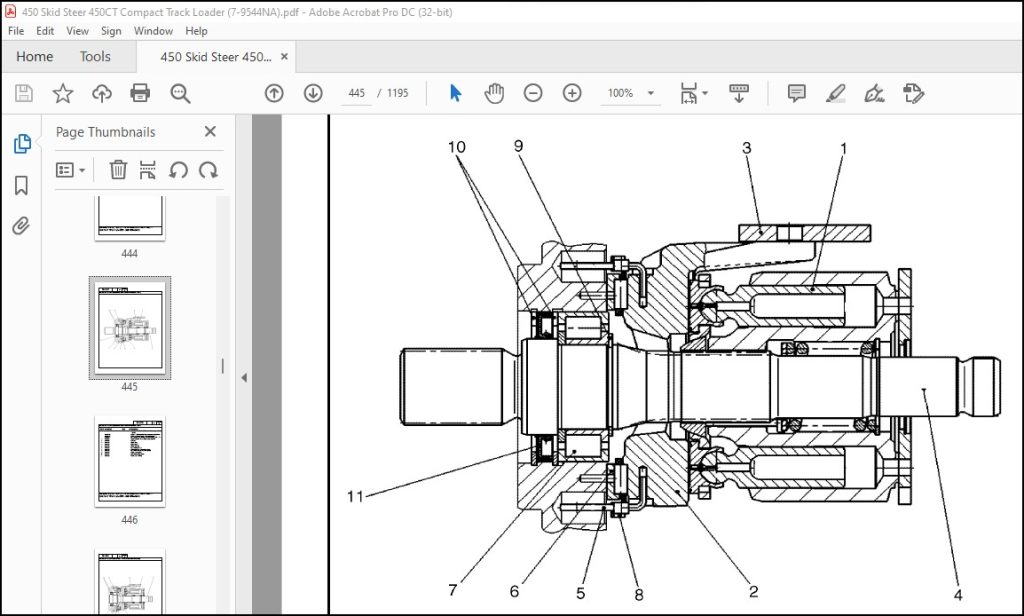Add a sticky note comment
1024x616 pixels.
pos(797,93)
